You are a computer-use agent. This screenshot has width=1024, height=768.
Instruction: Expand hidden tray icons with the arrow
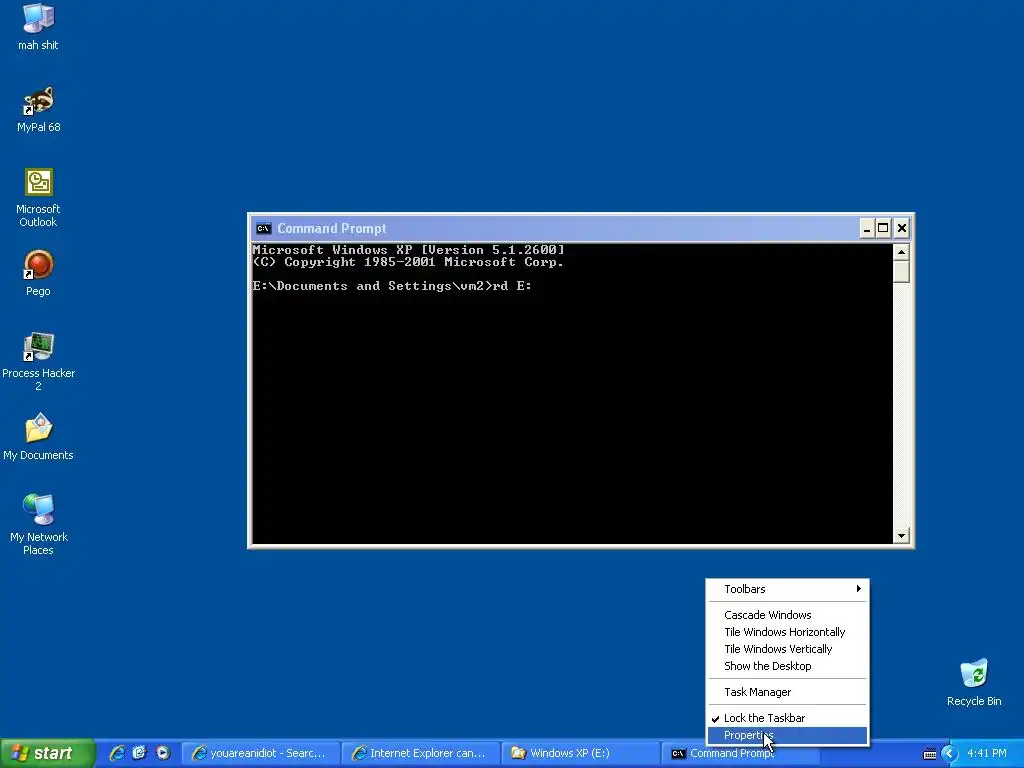[950, 754]
